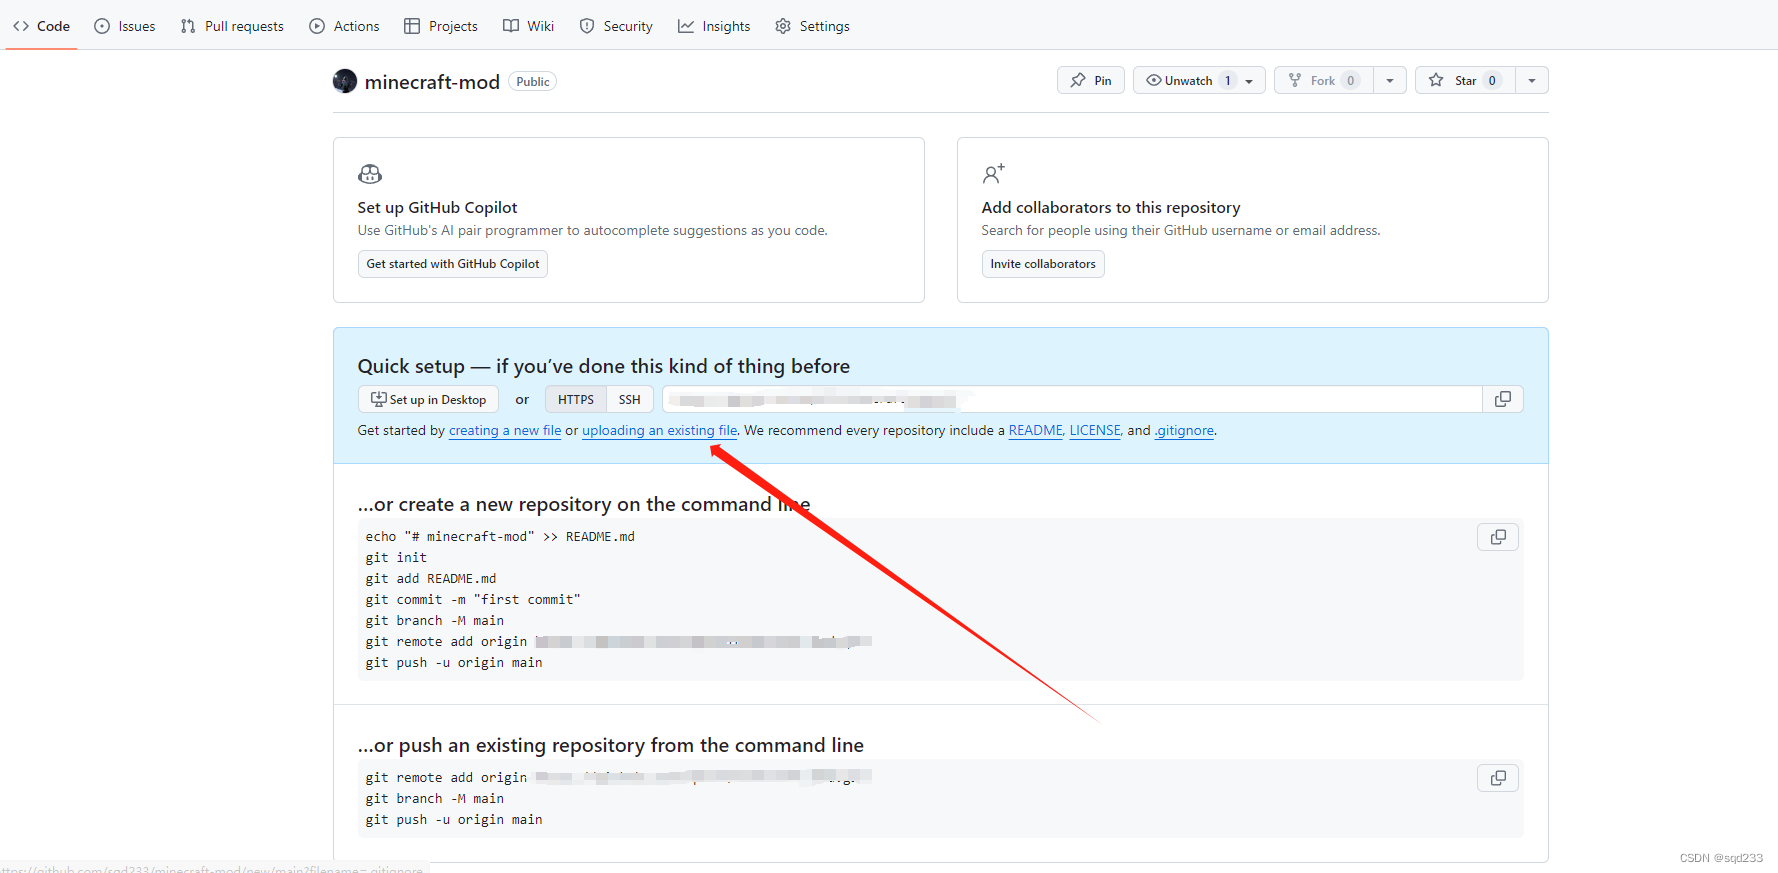Click the 'git add README.md' line
The height and width of the screenshot is (873, 1778).
point(431,579)
